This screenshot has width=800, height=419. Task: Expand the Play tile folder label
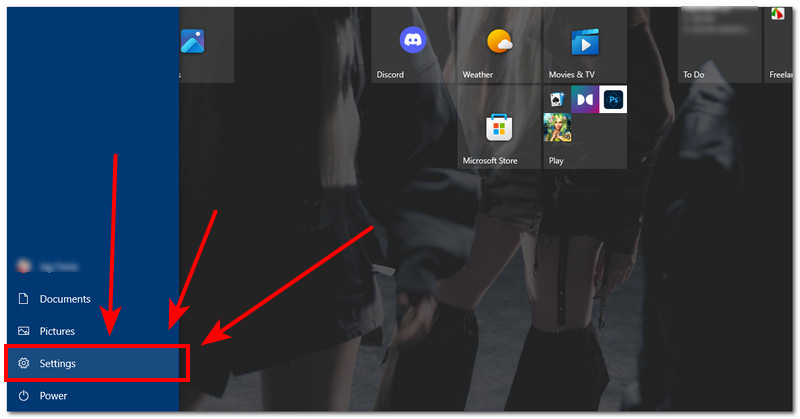pos(556,160)
